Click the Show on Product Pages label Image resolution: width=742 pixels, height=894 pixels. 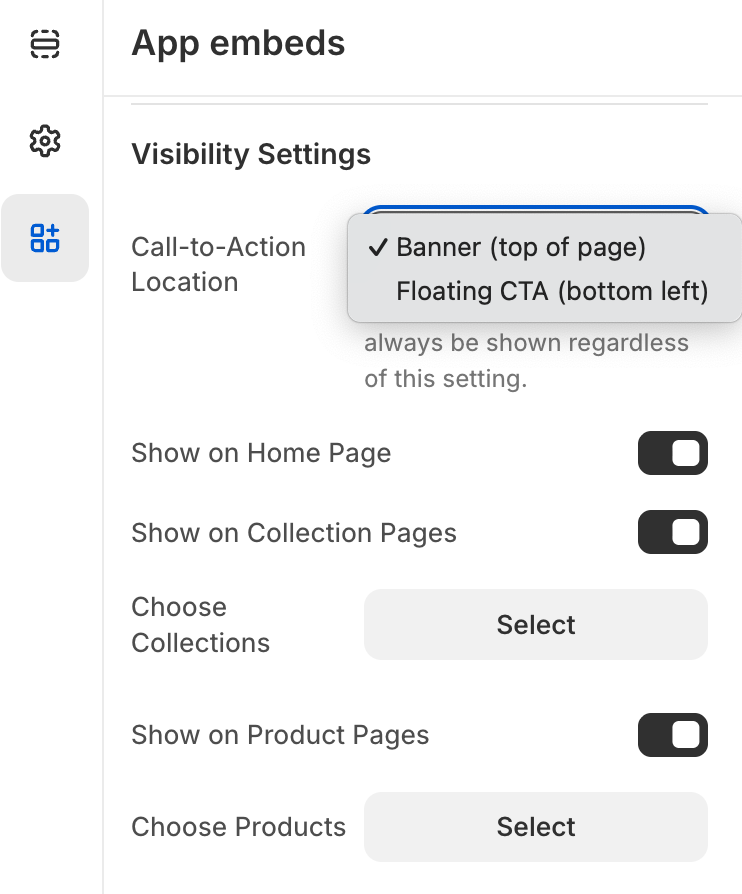(x=280, y=735)
